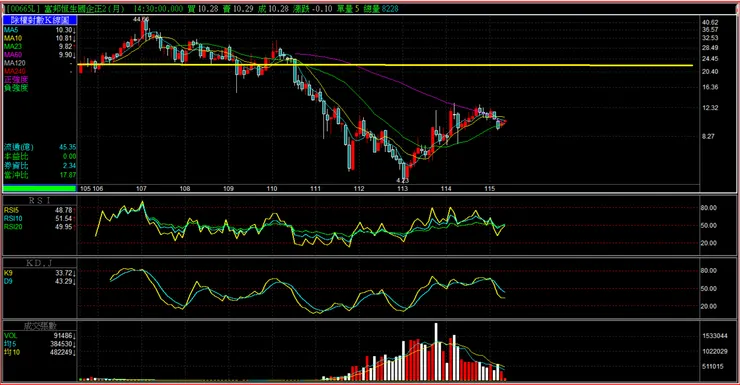The height and width of the screenshot is (385, 740).
Task: Click the RSI5 value 48.78
Action: (64, 210)
